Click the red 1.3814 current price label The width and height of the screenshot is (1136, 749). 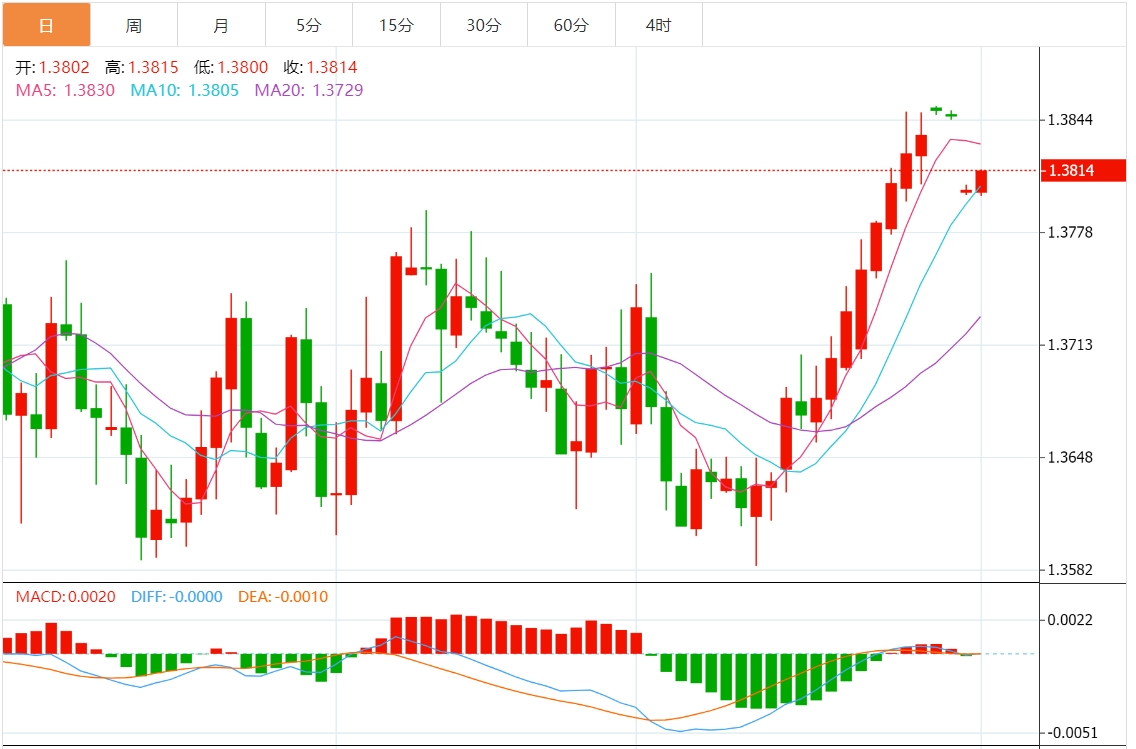coord(1083,170)
